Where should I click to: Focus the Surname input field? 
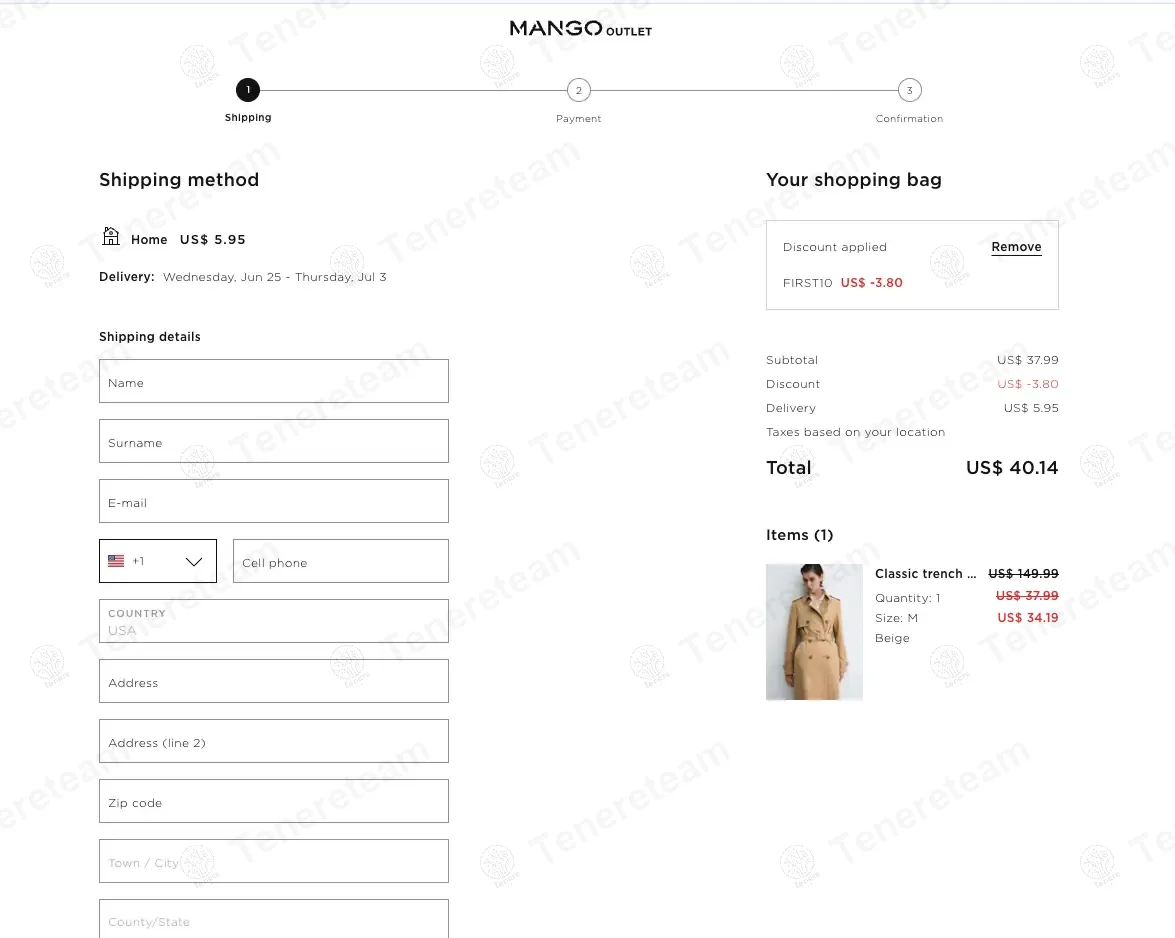point(274,441)
